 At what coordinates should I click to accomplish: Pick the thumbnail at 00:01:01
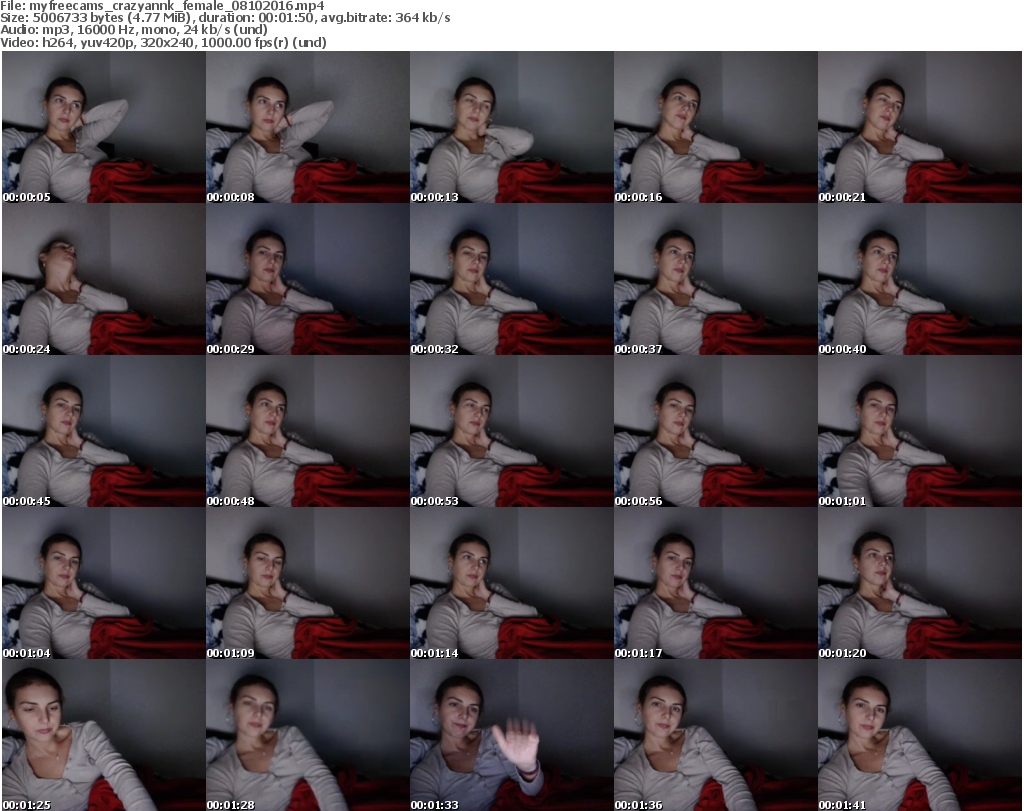[920, 432]
